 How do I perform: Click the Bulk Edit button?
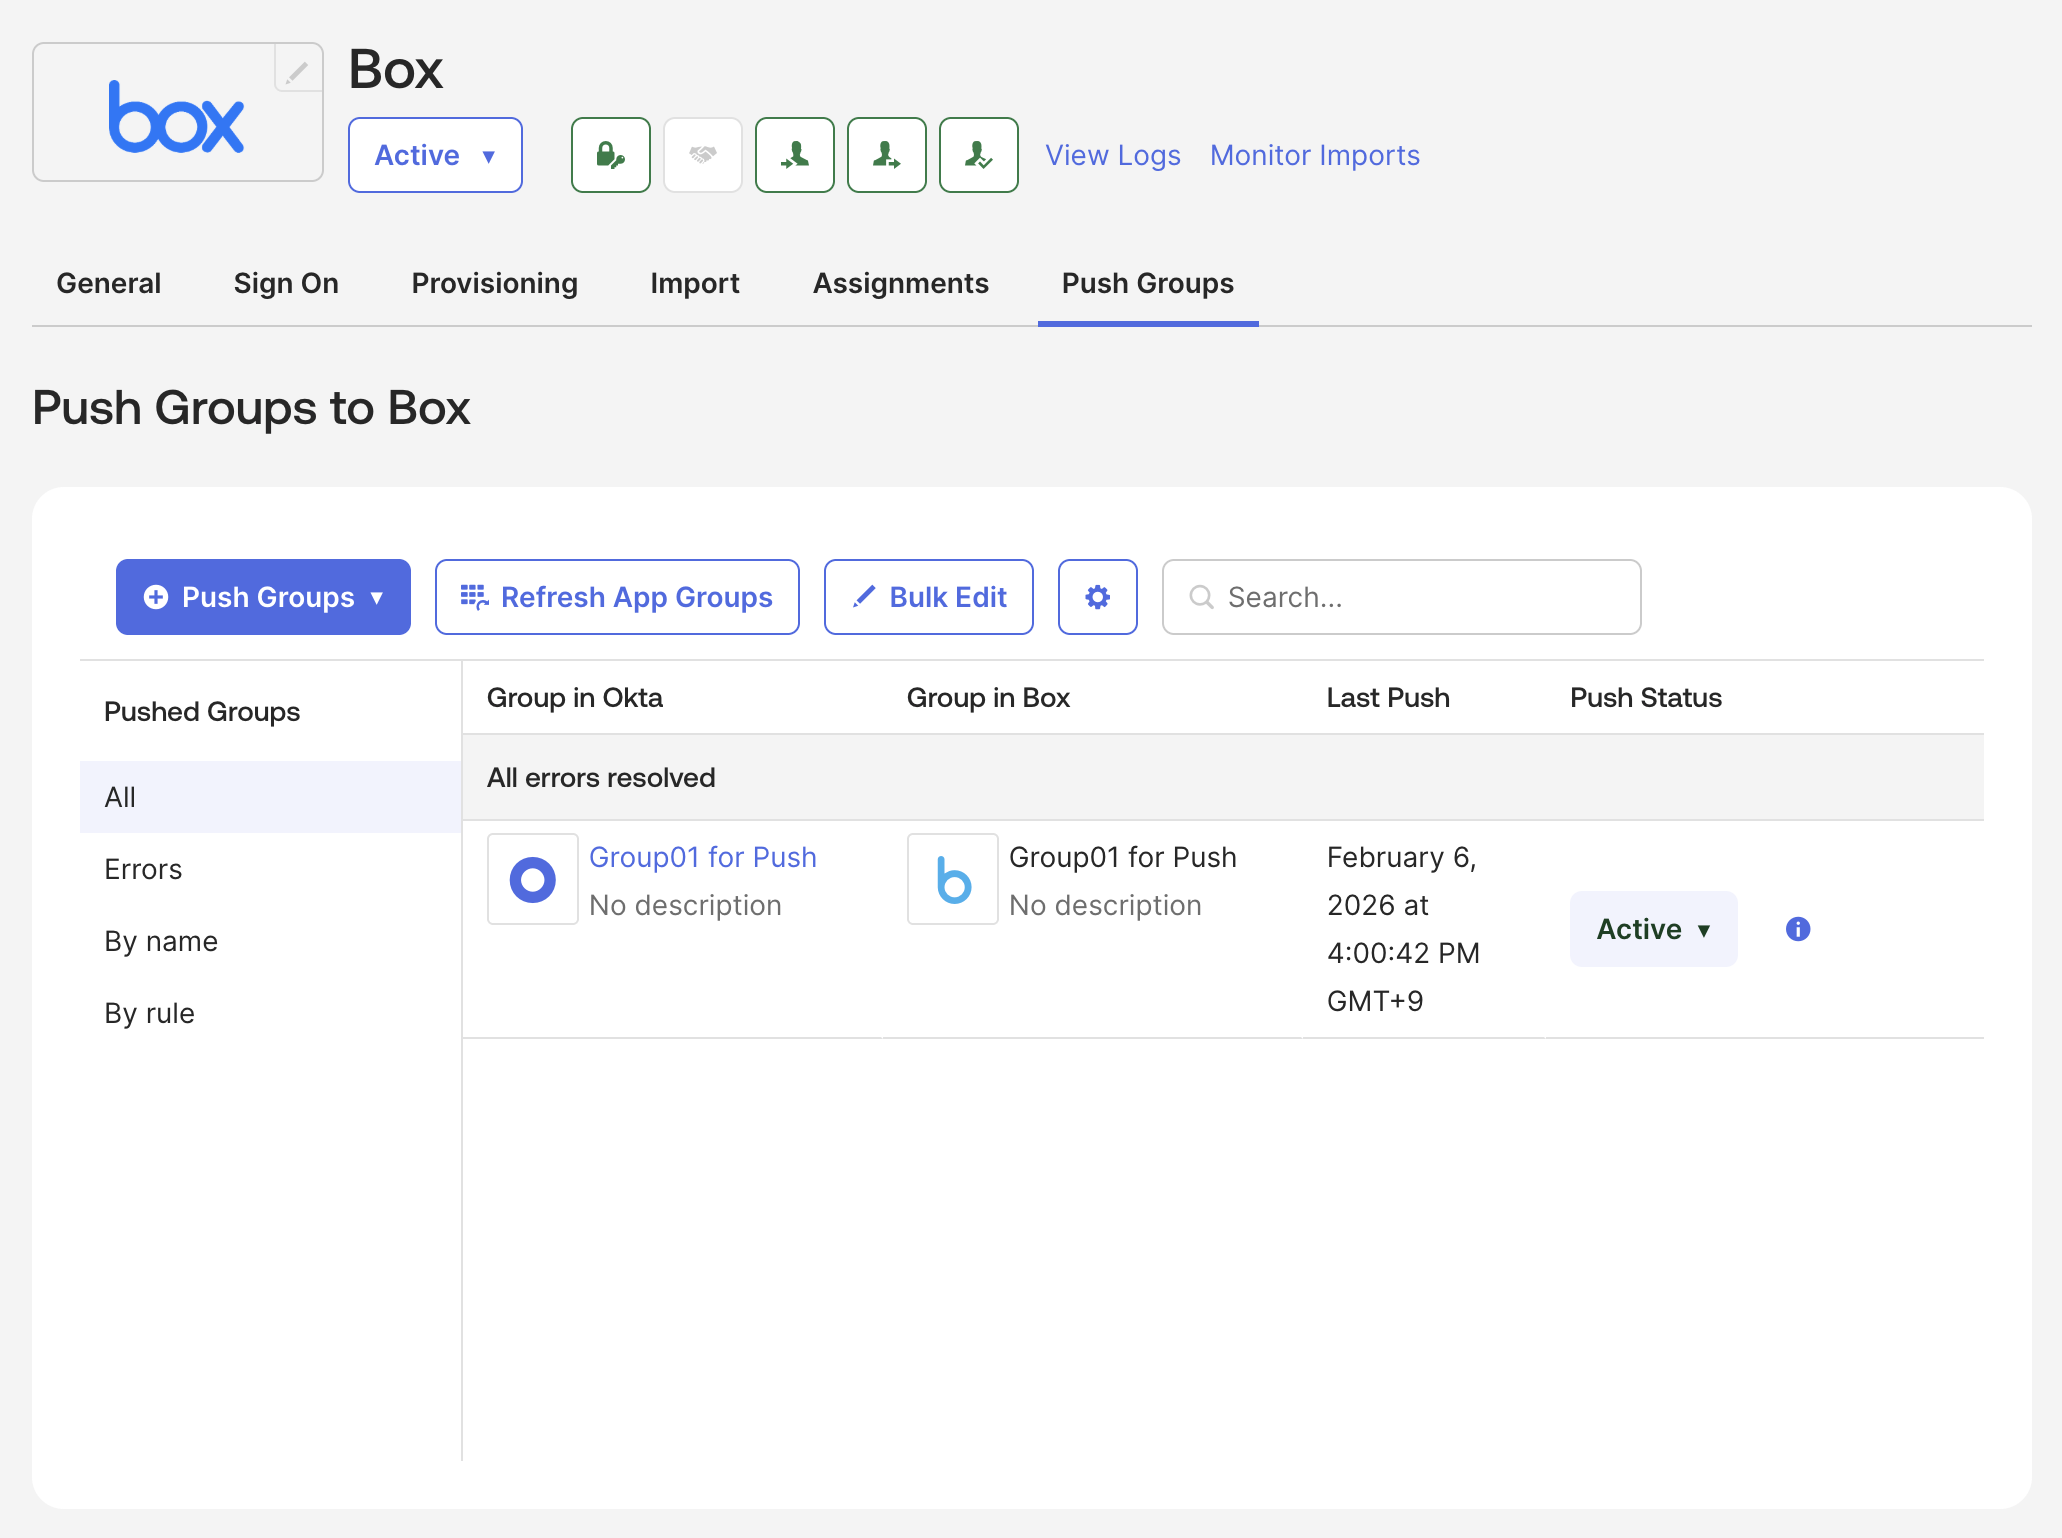(929, 597)
